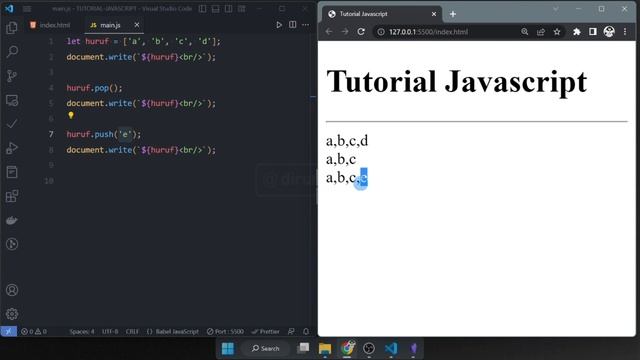Click the let huruf array declaration line

(x=143, y=41)
